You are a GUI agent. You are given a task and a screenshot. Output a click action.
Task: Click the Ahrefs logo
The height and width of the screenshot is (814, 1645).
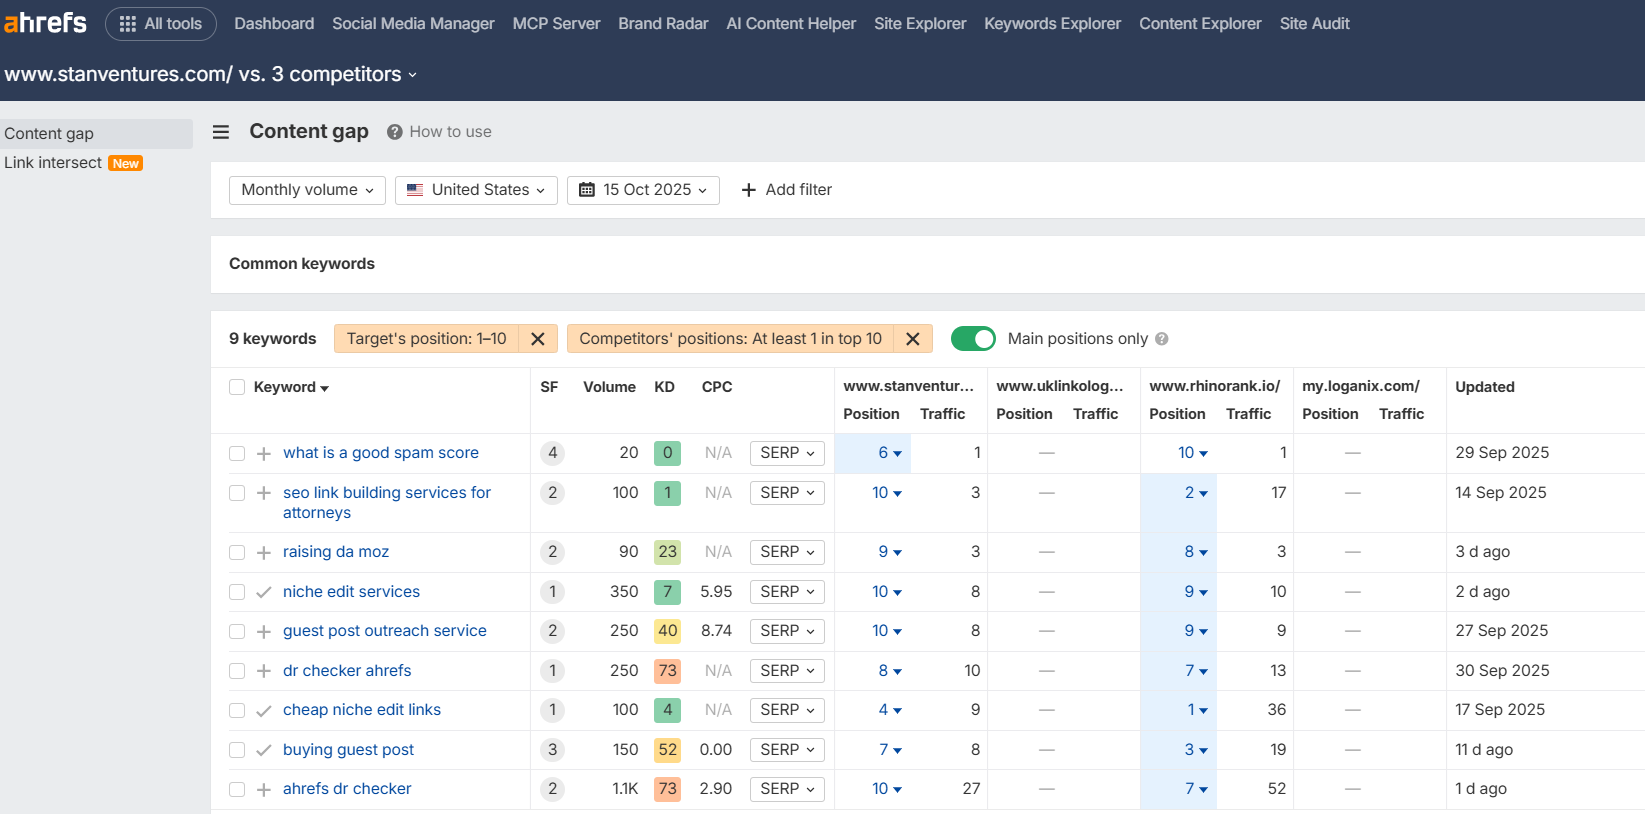point(46,23)
